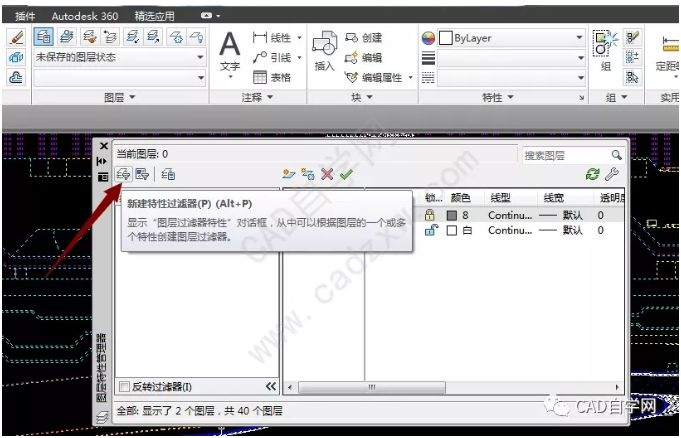Click the green refresh icon
This screenshot has width=681, height=438.
[x=592, y=175]
